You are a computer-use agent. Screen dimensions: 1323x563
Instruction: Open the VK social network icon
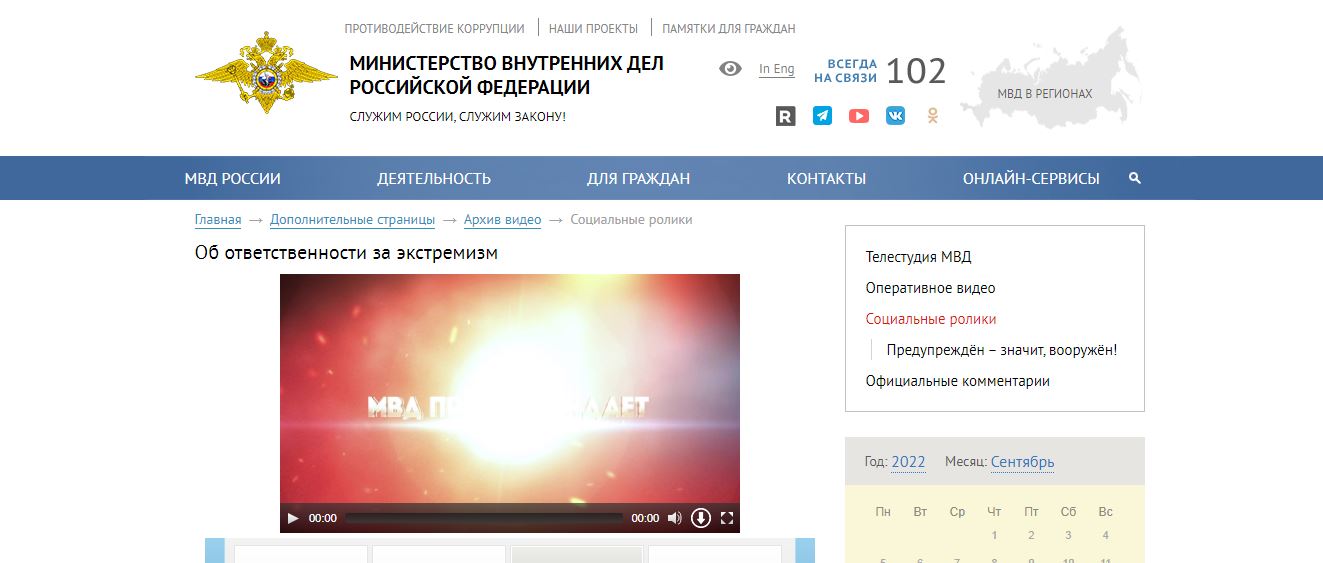[x=895, y=116]
